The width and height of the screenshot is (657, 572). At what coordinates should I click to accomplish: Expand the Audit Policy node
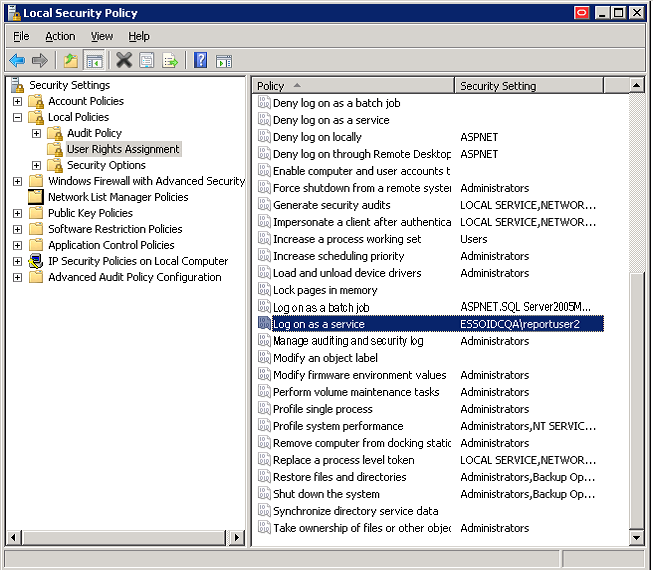coord(36,134)
